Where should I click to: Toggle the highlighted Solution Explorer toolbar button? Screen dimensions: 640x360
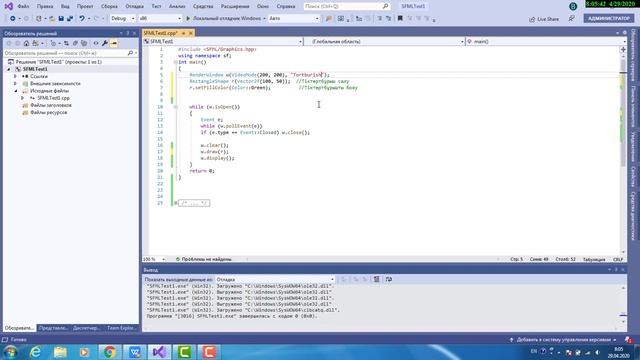[x=114, y=43]
